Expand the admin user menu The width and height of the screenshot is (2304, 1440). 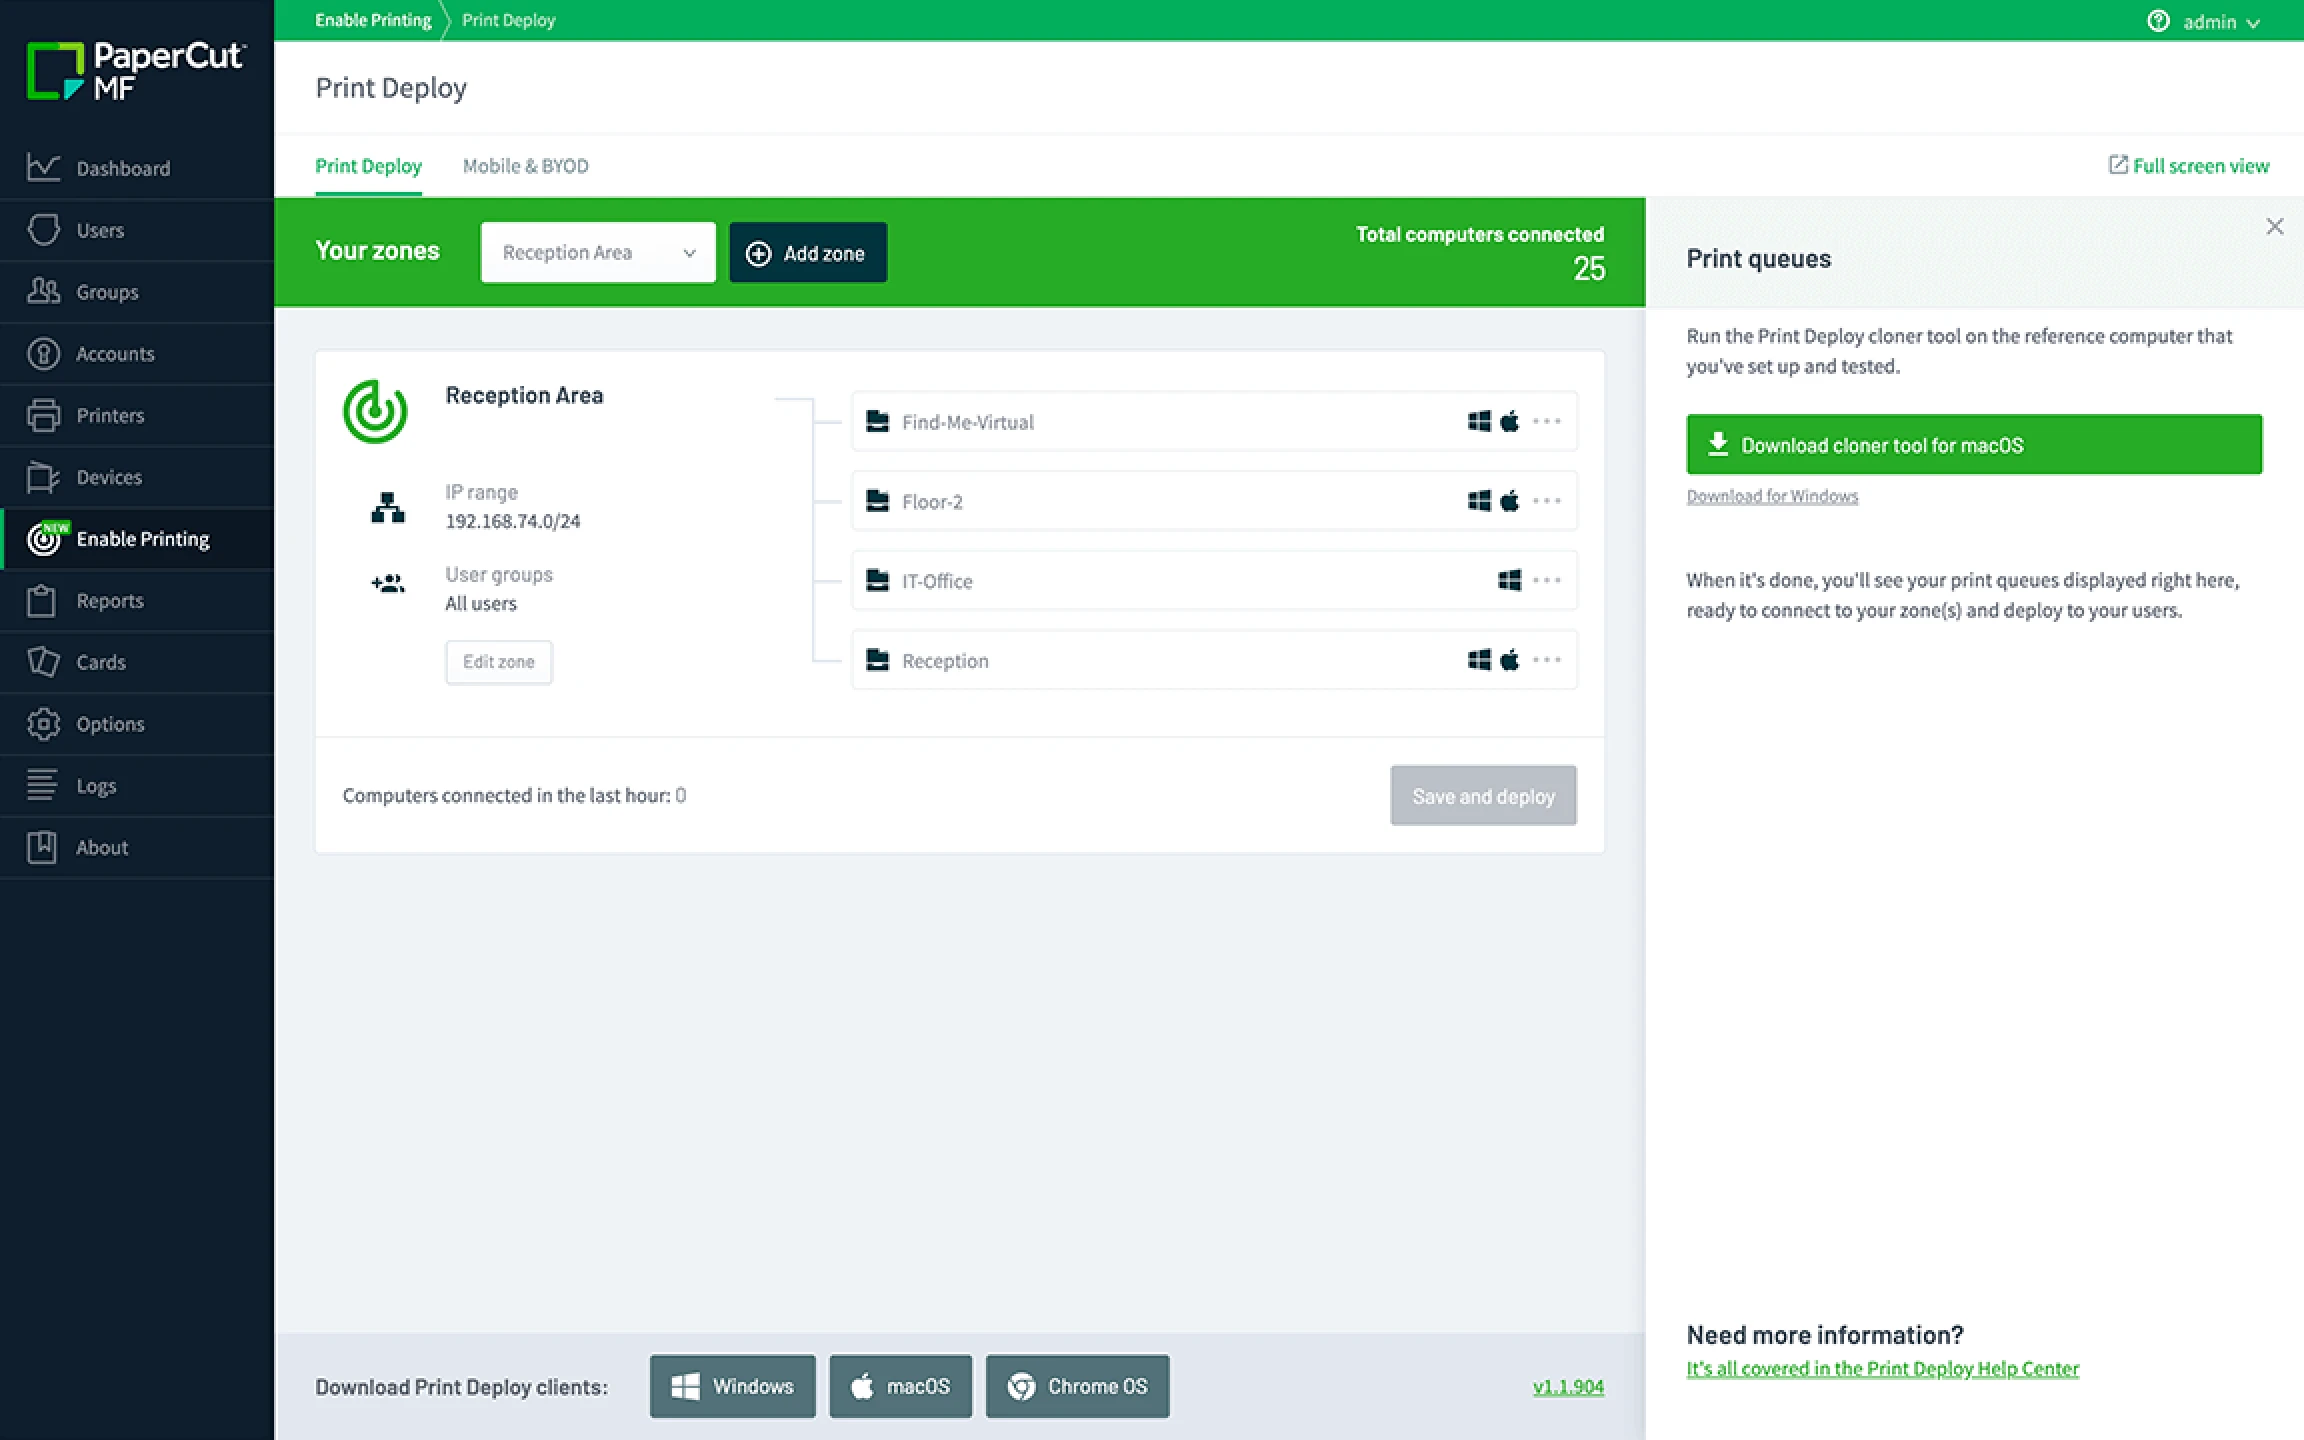[x=2221, y=22]
